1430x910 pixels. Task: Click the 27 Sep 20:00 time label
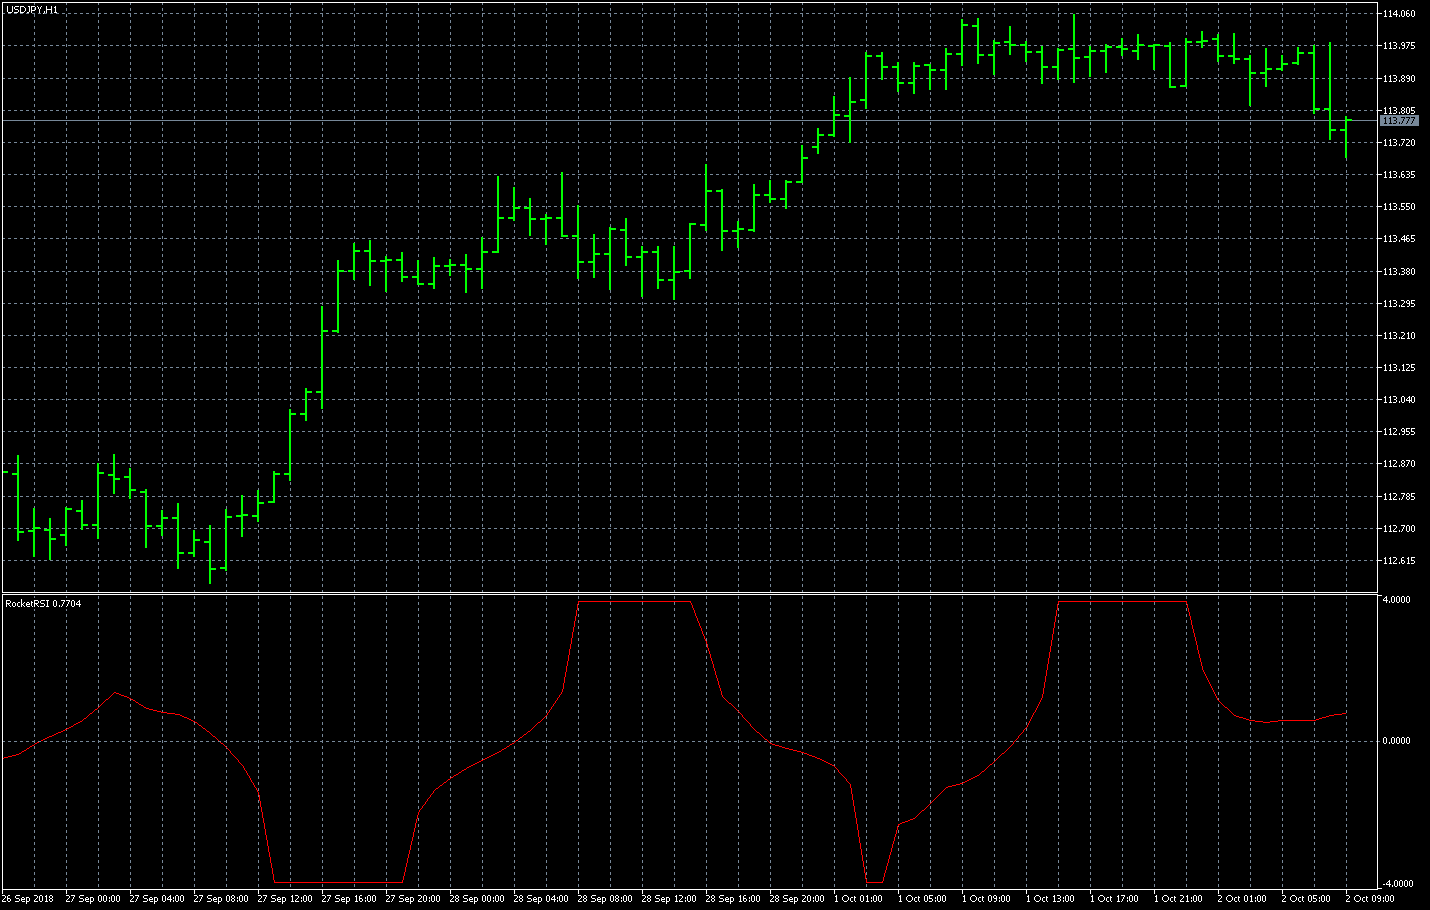413,899
